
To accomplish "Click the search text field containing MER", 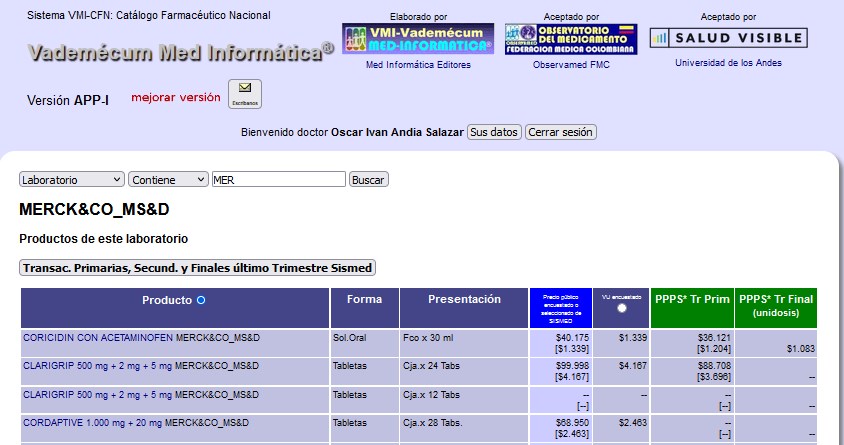I will 279,180.
